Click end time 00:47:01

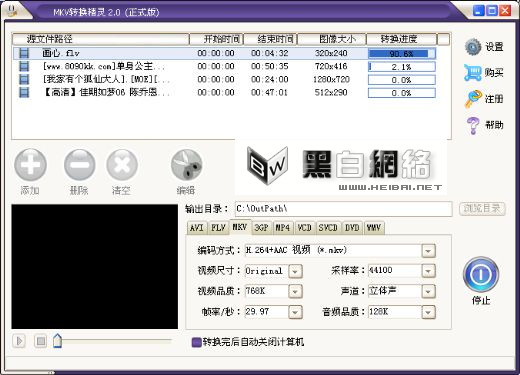click(x=270, y=92)
